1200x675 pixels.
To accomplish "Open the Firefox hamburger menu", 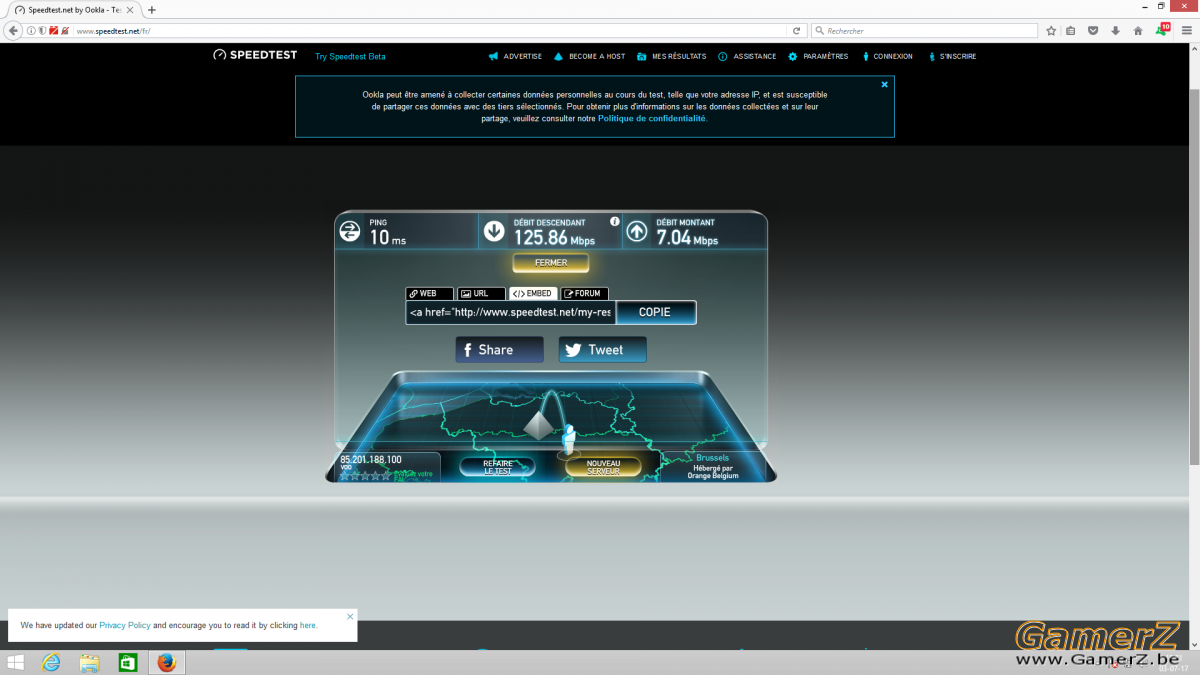I will 1185,31.
